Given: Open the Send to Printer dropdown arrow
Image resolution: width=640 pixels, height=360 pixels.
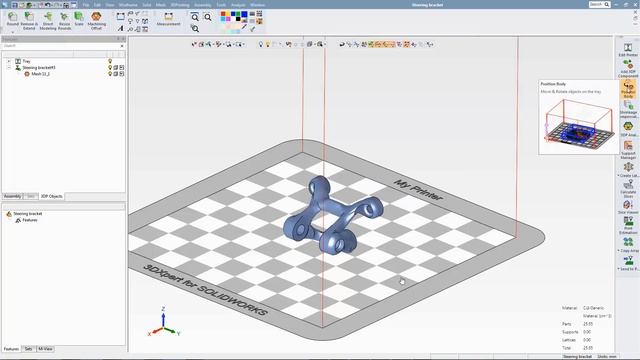Looking at the screenshot, I should (x=619, y=269).
